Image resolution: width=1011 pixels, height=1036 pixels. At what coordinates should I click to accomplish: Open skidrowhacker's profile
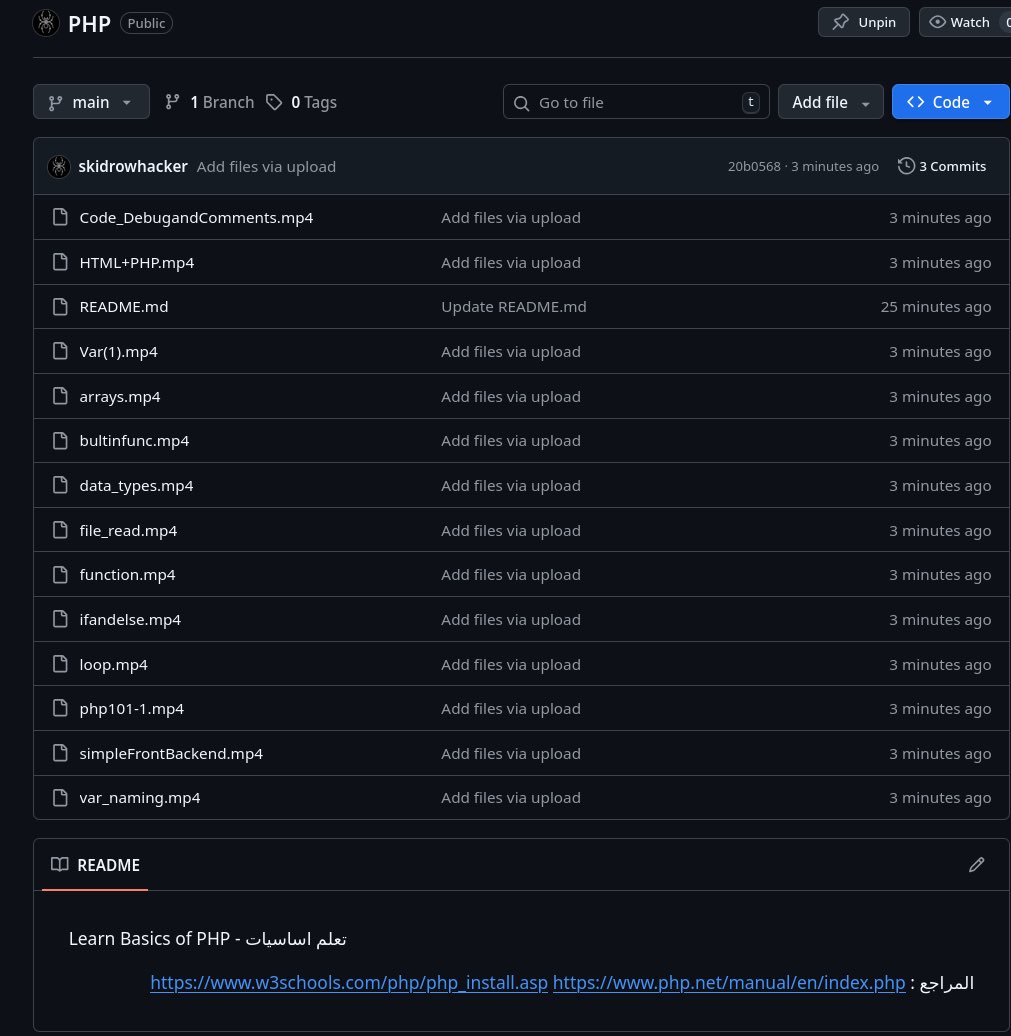coord(133,166)
